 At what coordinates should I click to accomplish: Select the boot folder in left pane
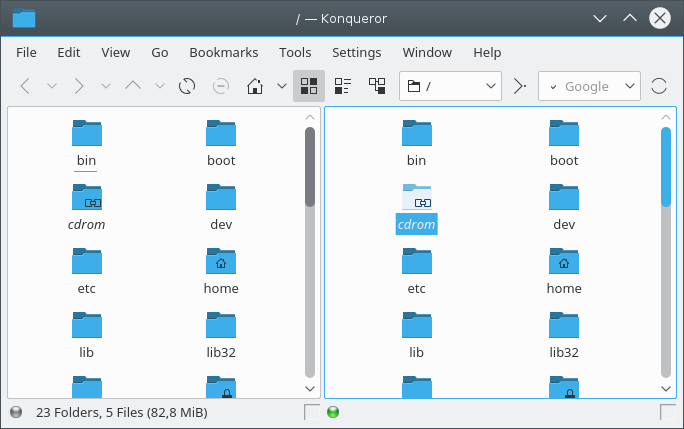coord(221,140)
